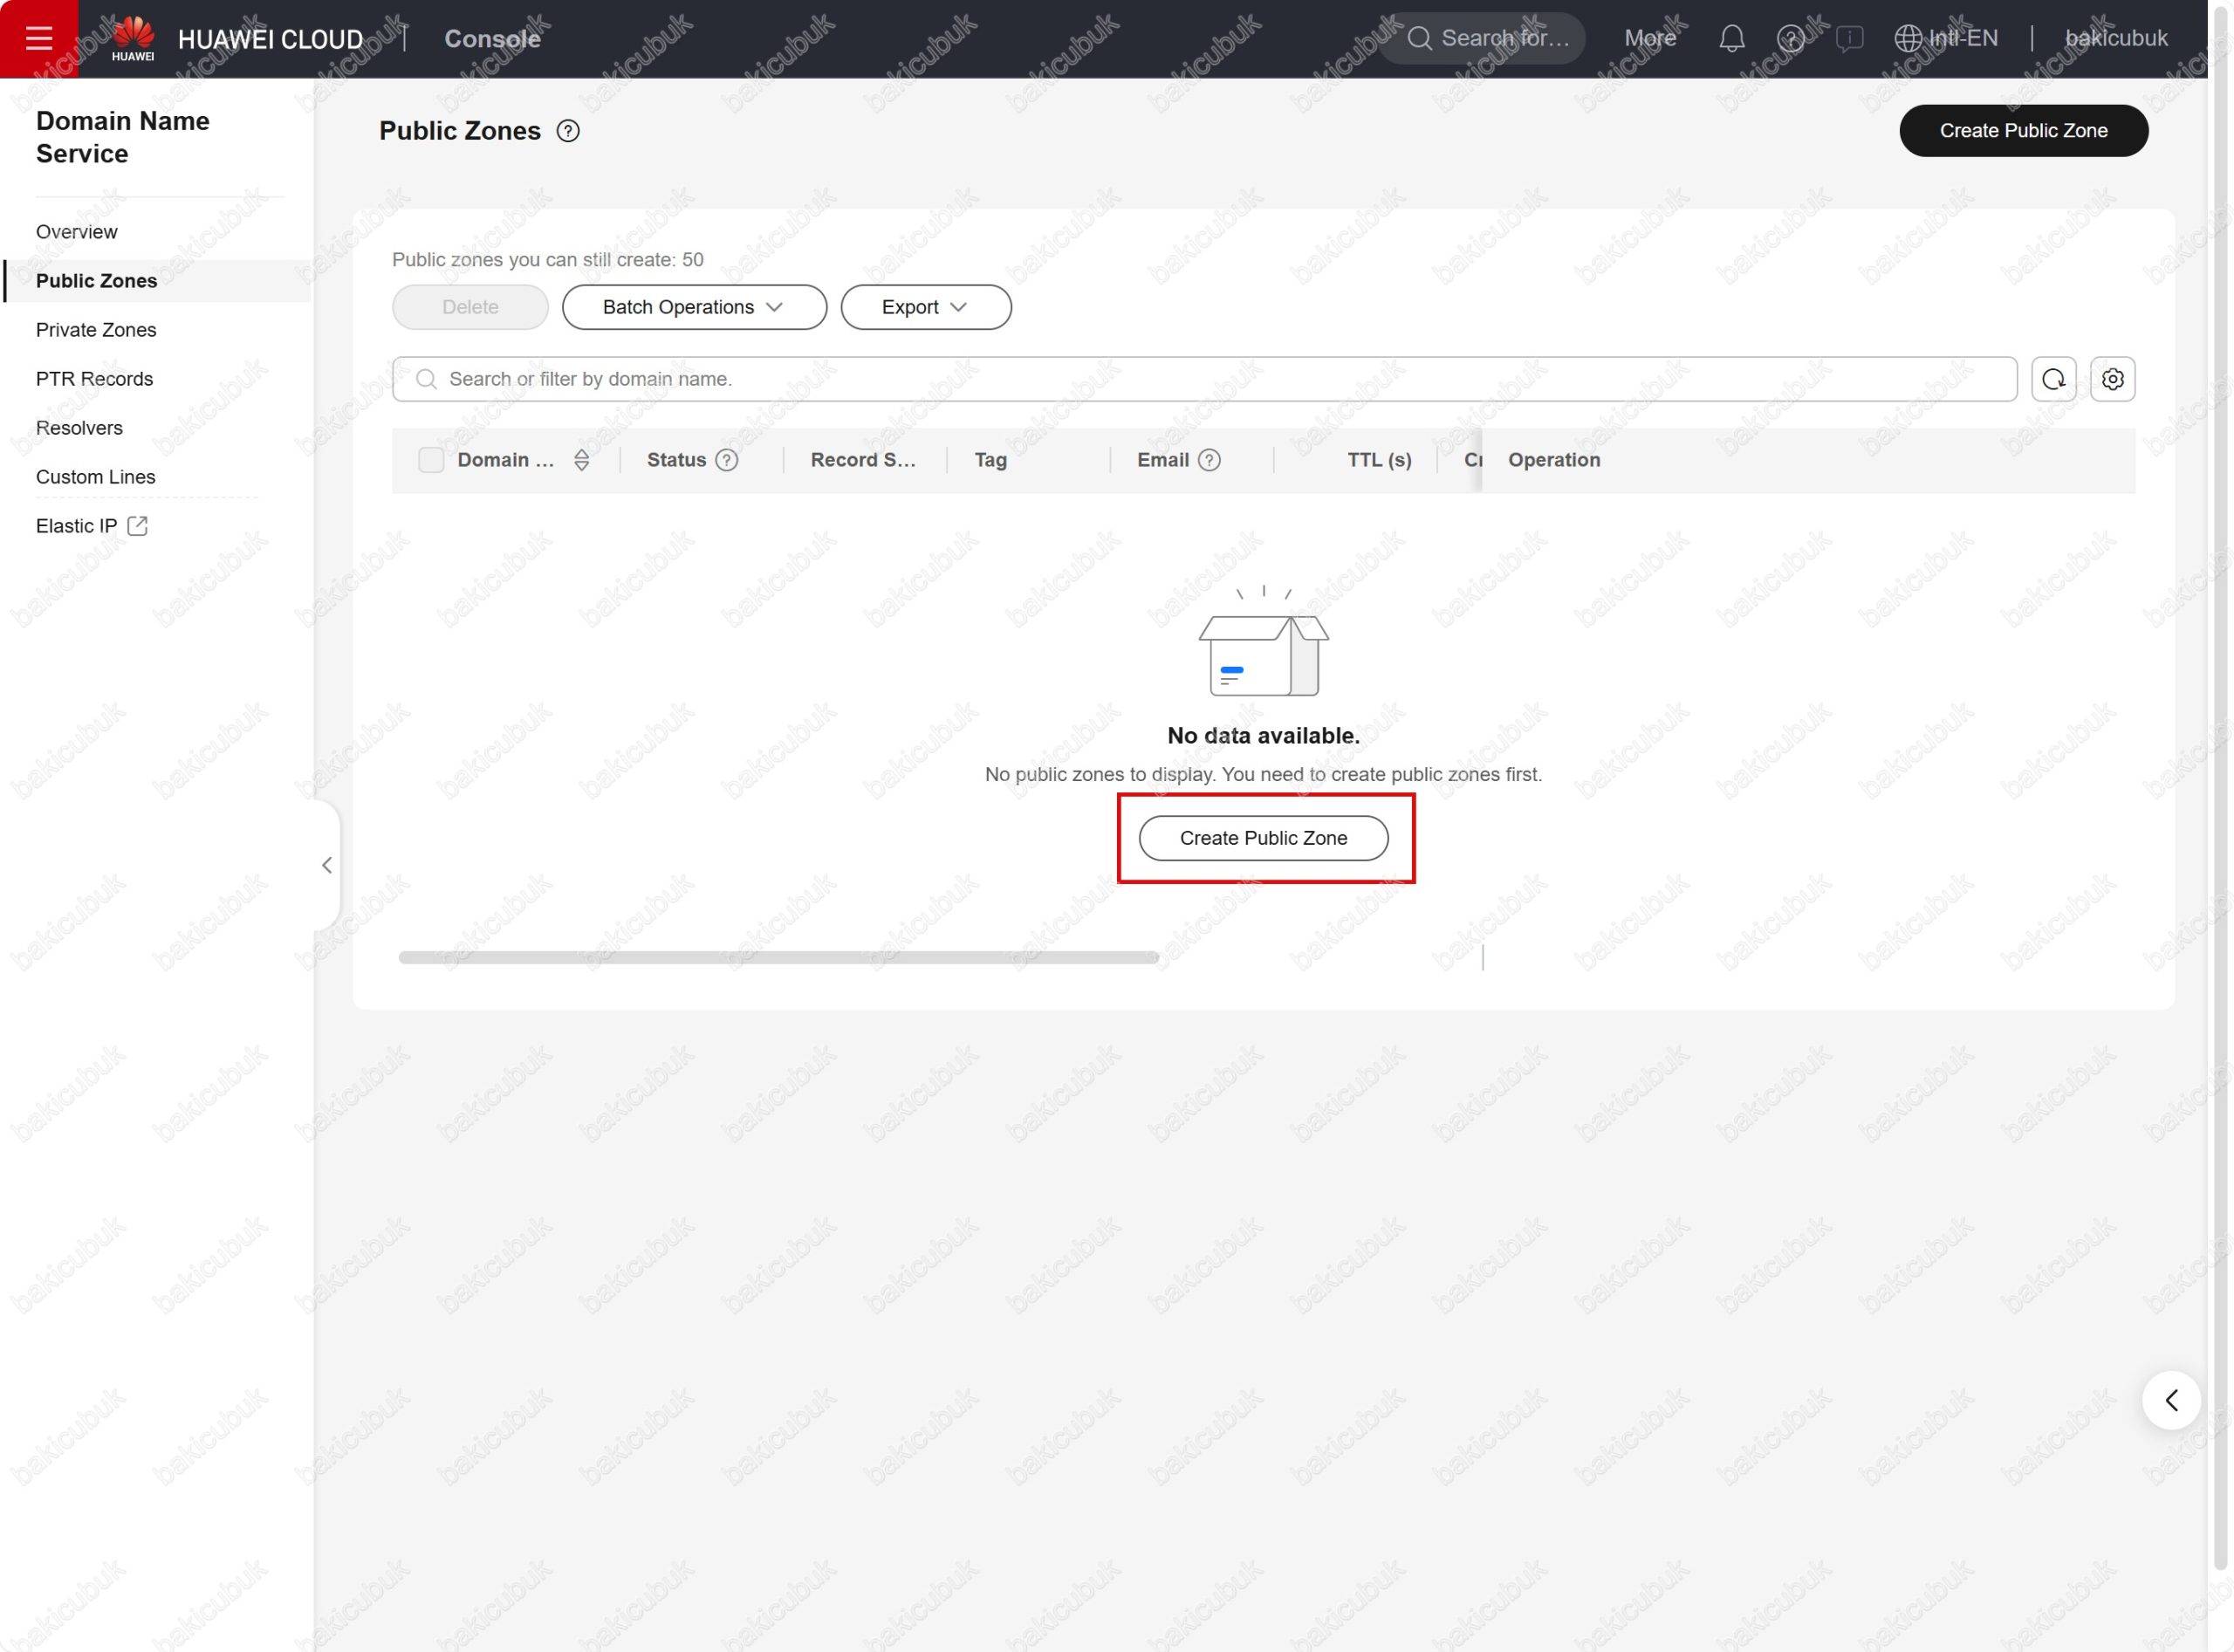Expand the Export dropdown
The height and width of the screenshot is (1652, 2234).
[925, 307]
